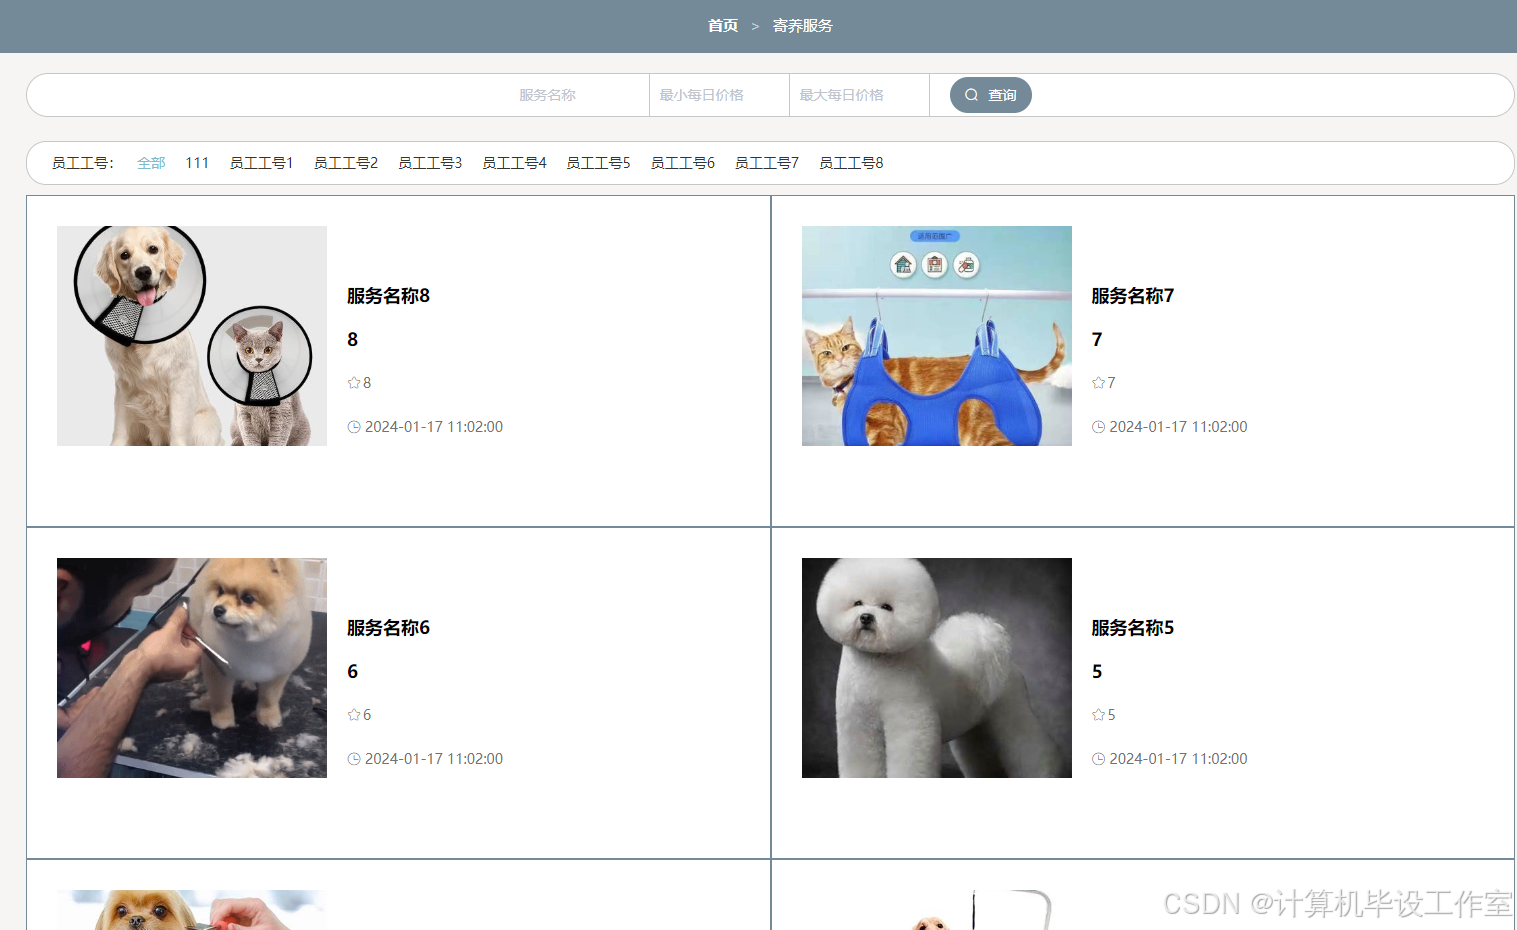Viewport: 1517px width, 930px height.
Task: Click the price 8 under 服务名称8
Action: pyautogui.click(x=352, y=340)
